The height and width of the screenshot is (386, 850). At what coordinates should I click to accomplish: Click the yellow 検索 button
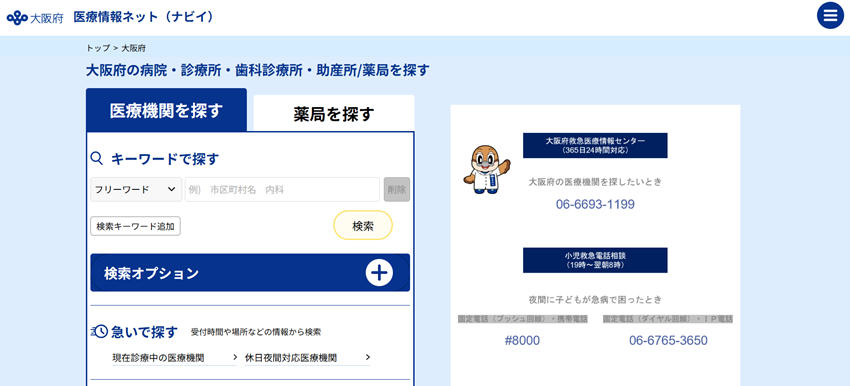(363, 226)
